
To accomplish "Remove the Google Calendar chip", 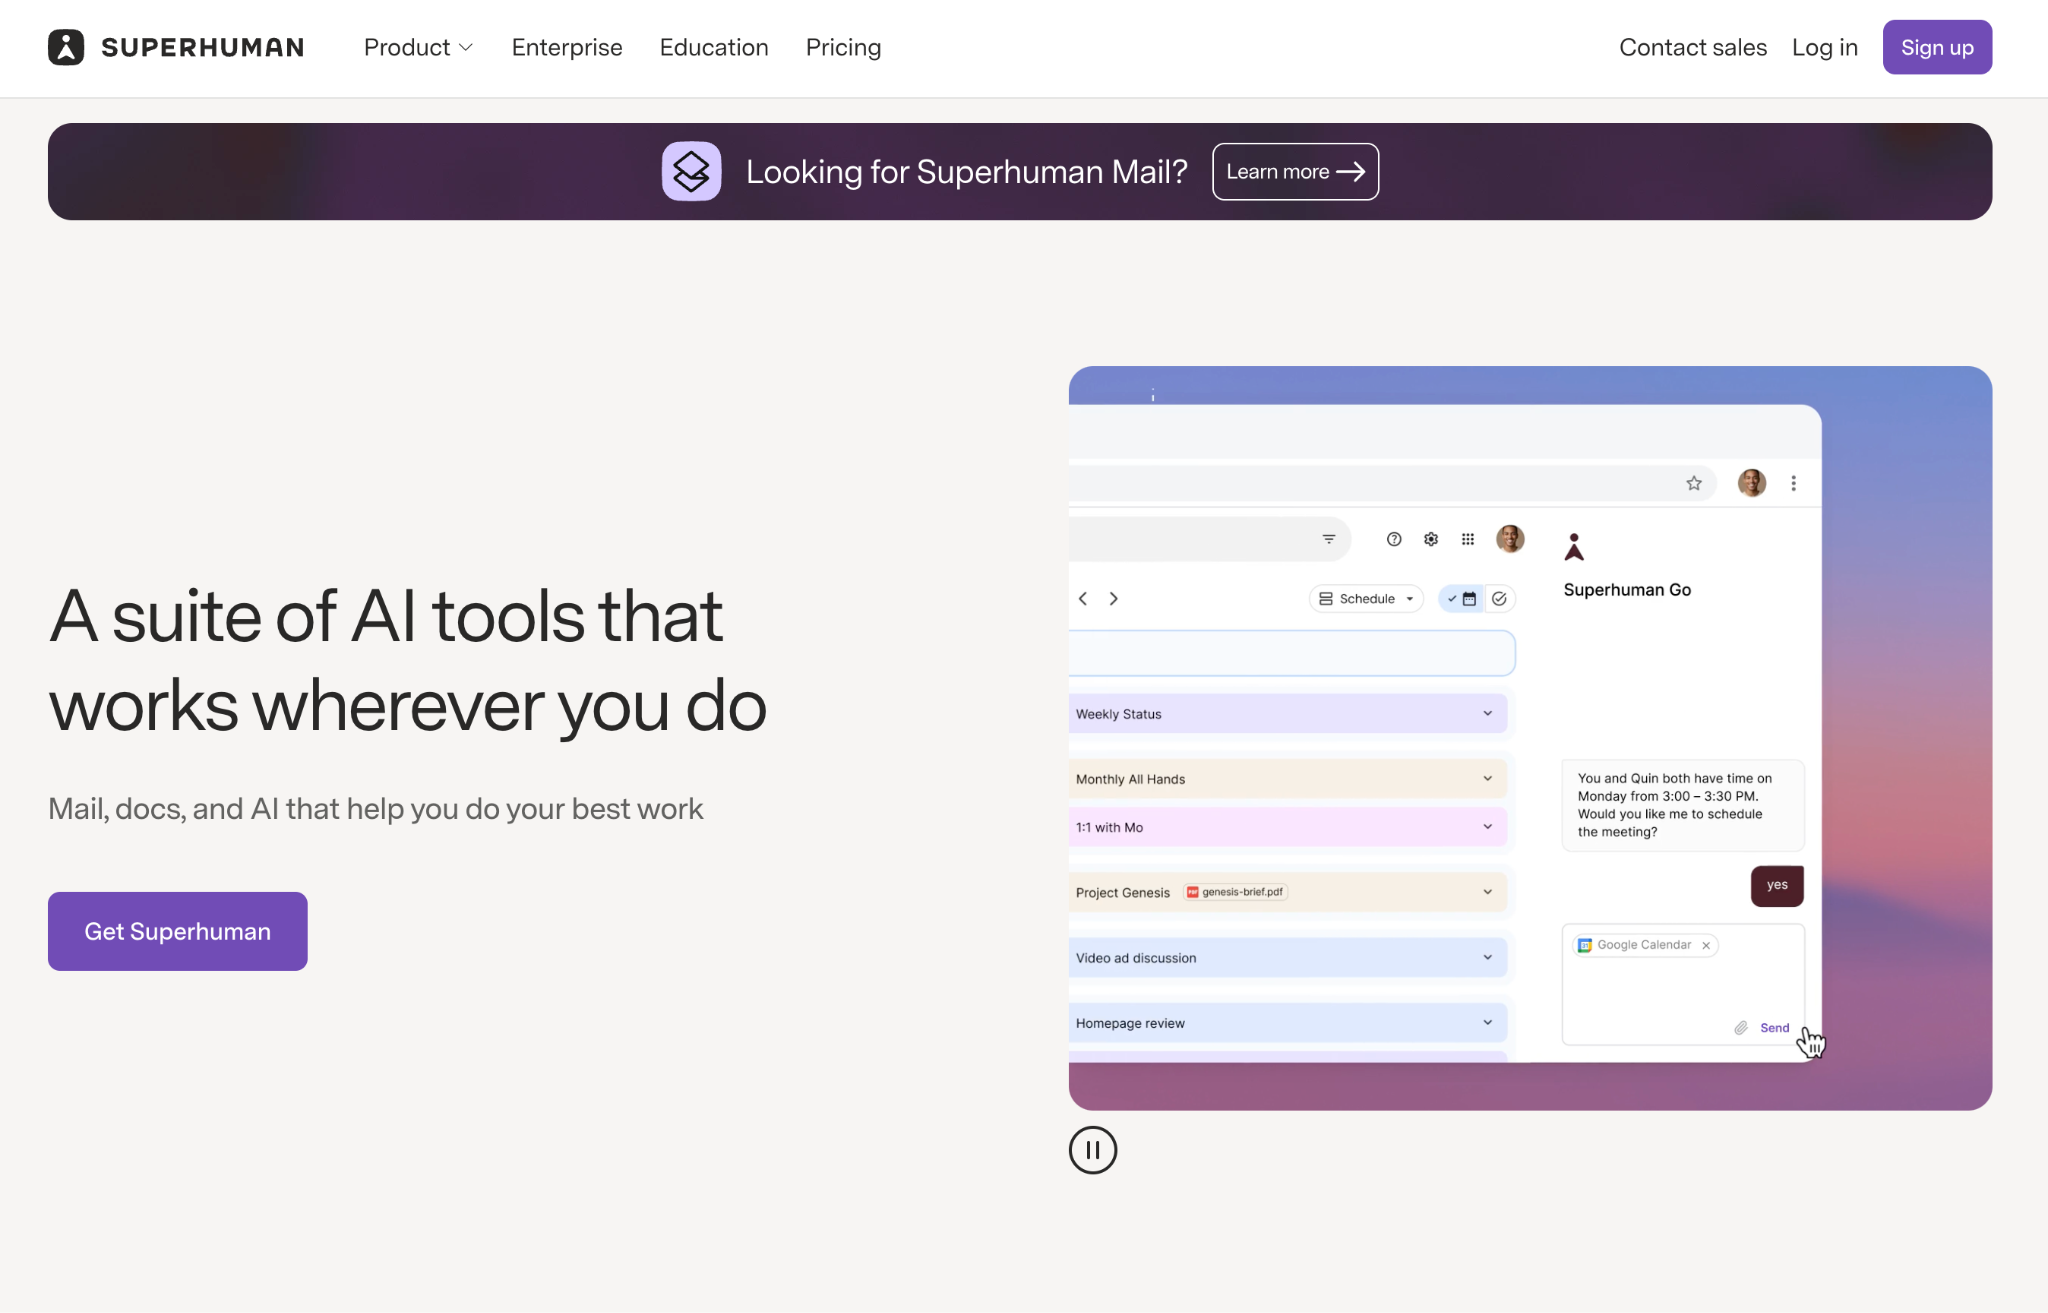I will (1706, 945).
